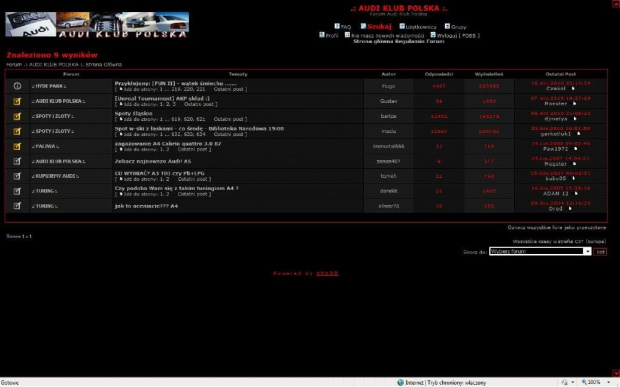Click the scrollbar down arrow
This screenshot has width=620, height=387.
pyautogui.click(x=616, y=373)
